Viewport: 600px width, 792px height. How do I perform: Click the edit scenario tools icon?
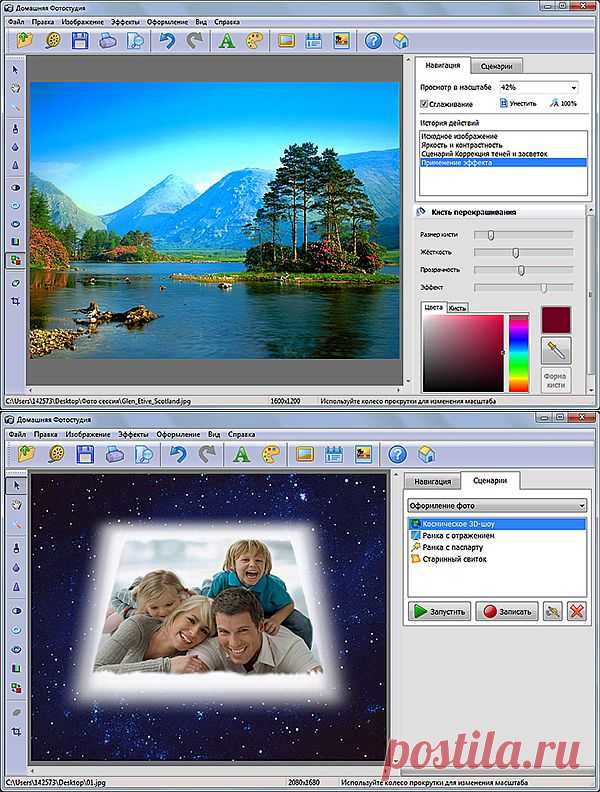click(x=553, y=611)
